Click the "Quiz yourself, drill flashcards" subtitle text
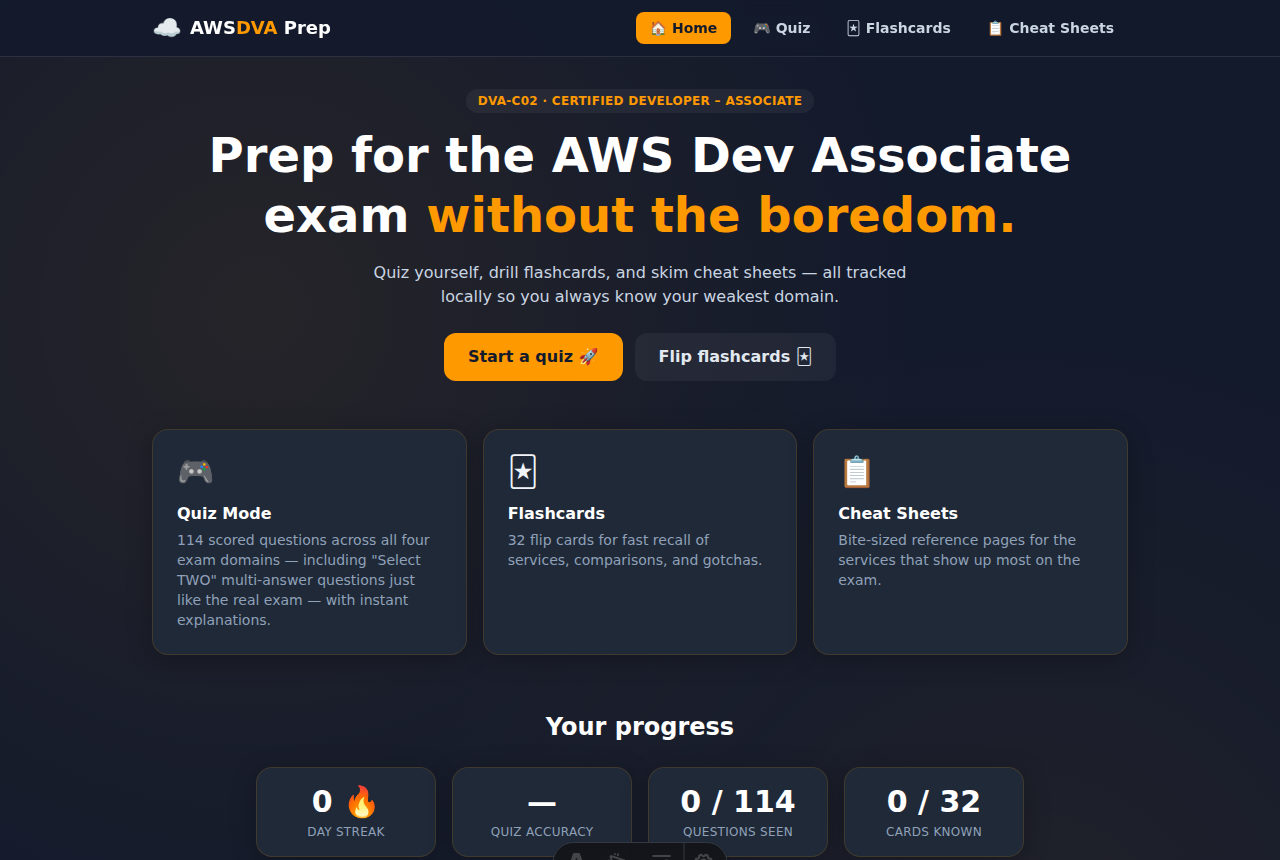The width and height of the screenshot is (1280, 860). [640, 284]
